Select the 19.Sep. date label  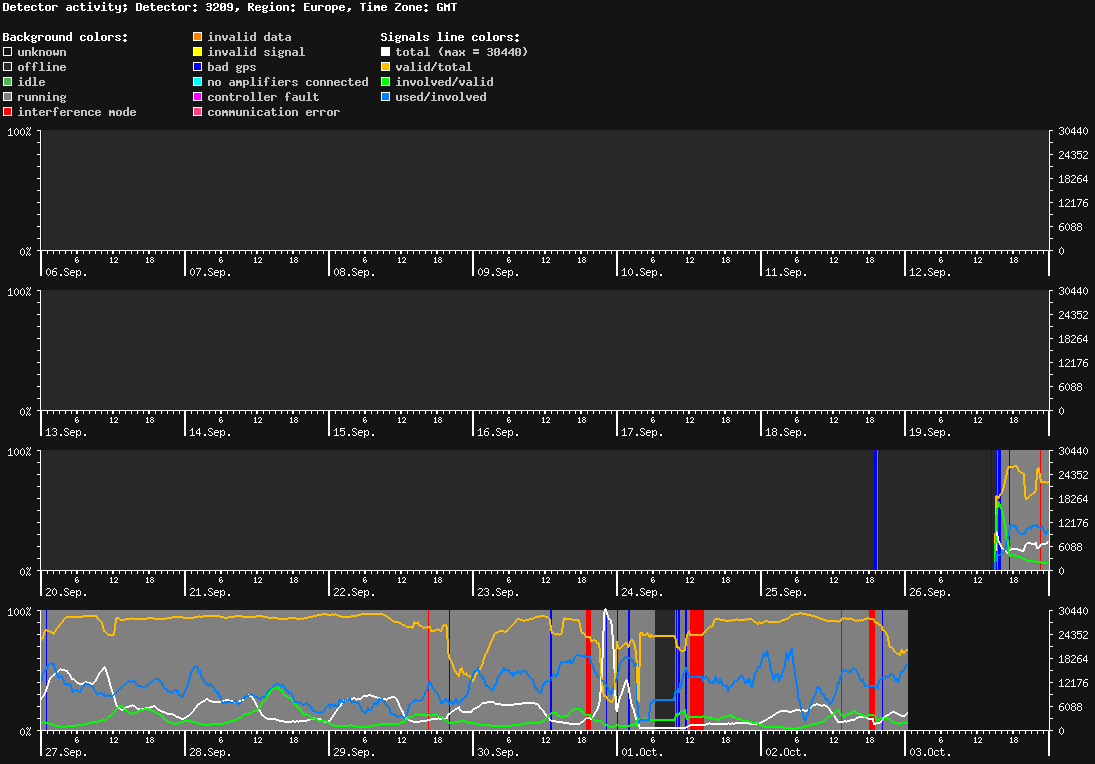(930, 432)
